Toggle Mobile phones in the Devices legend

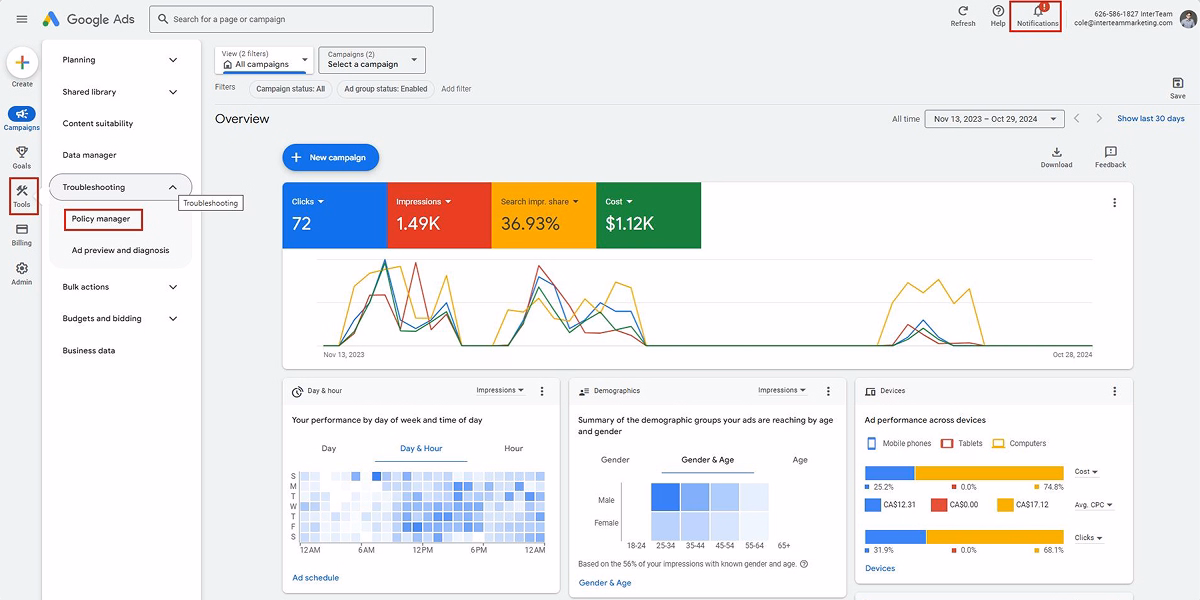[897, 444]
